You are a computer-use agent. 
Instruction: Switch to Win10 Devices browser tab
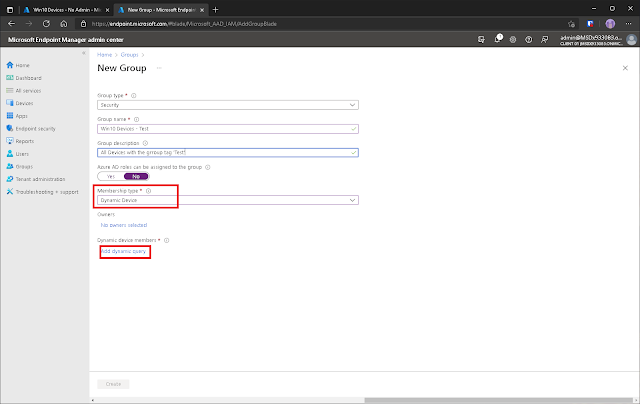pos(65,10)
